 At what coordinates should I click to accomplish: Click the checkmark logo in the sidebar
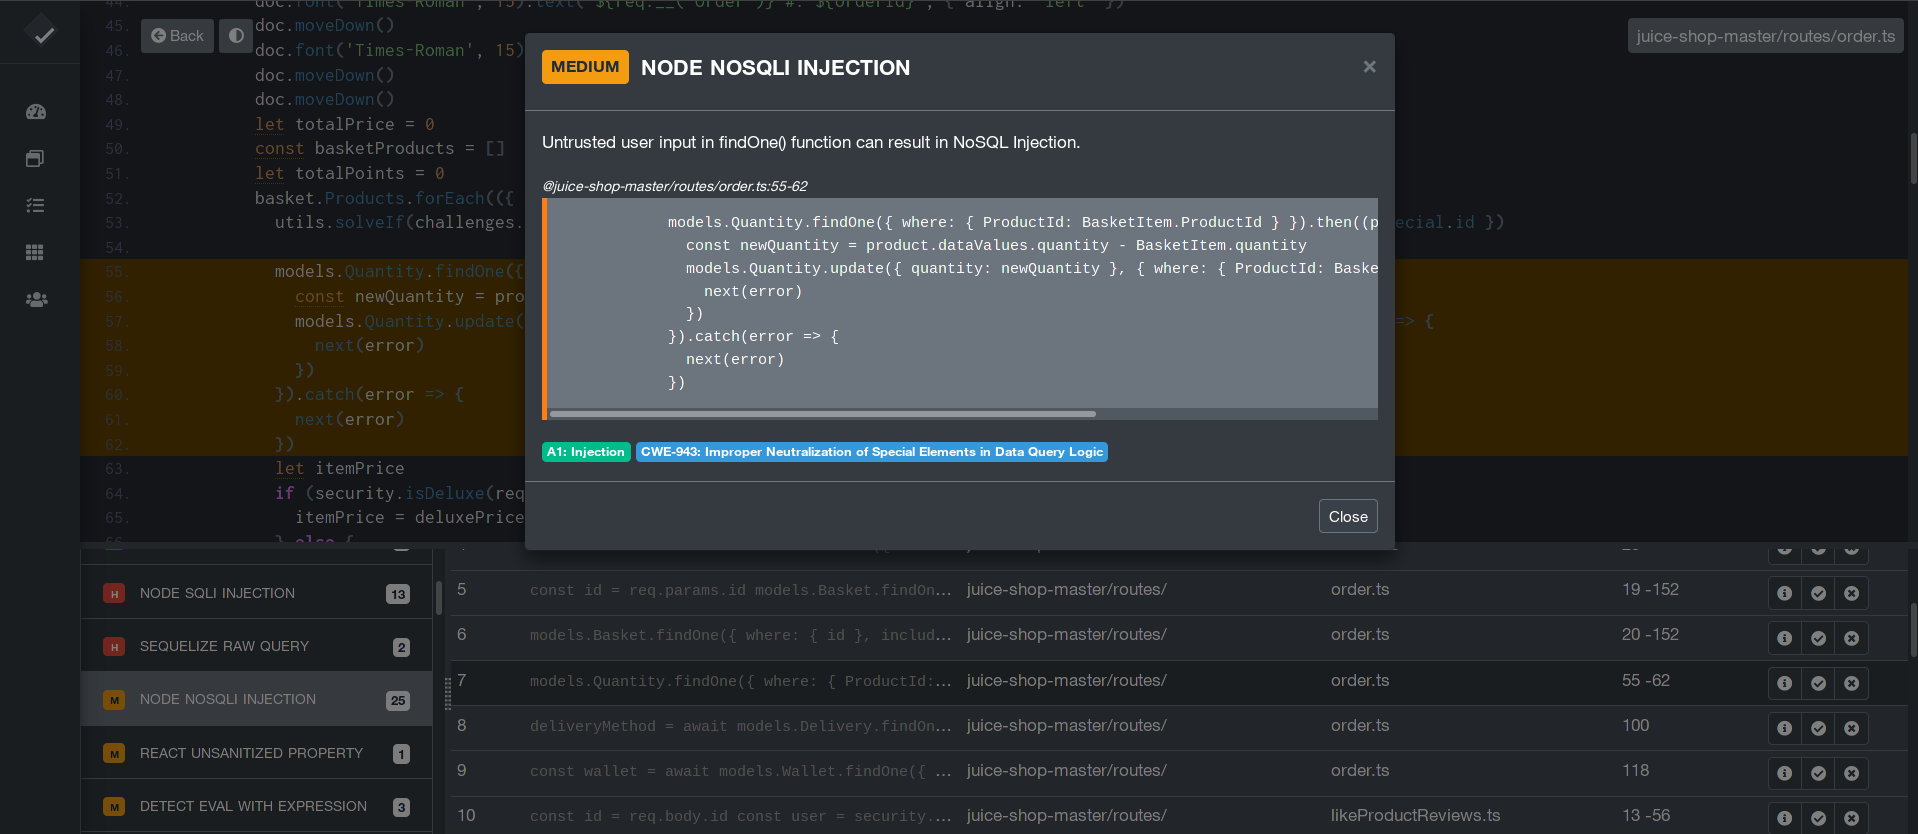point(40,33)
